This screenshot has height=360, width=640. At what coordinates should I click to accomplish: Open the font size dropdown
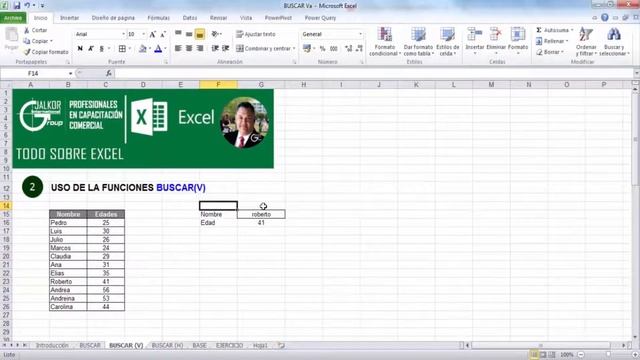pos(143,34)
